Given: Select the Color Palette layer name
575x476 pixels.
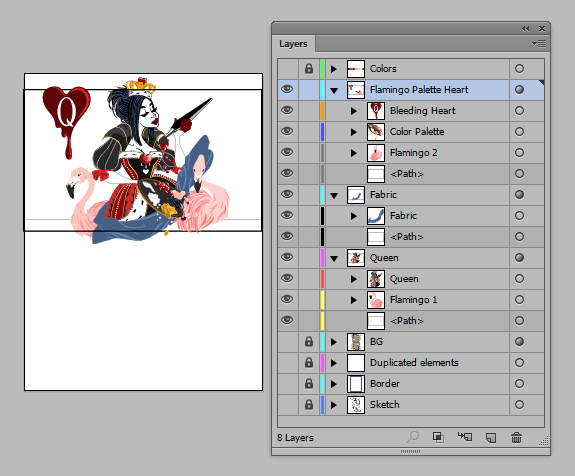Looking at the screenshot, I should [x=417, y=132].
